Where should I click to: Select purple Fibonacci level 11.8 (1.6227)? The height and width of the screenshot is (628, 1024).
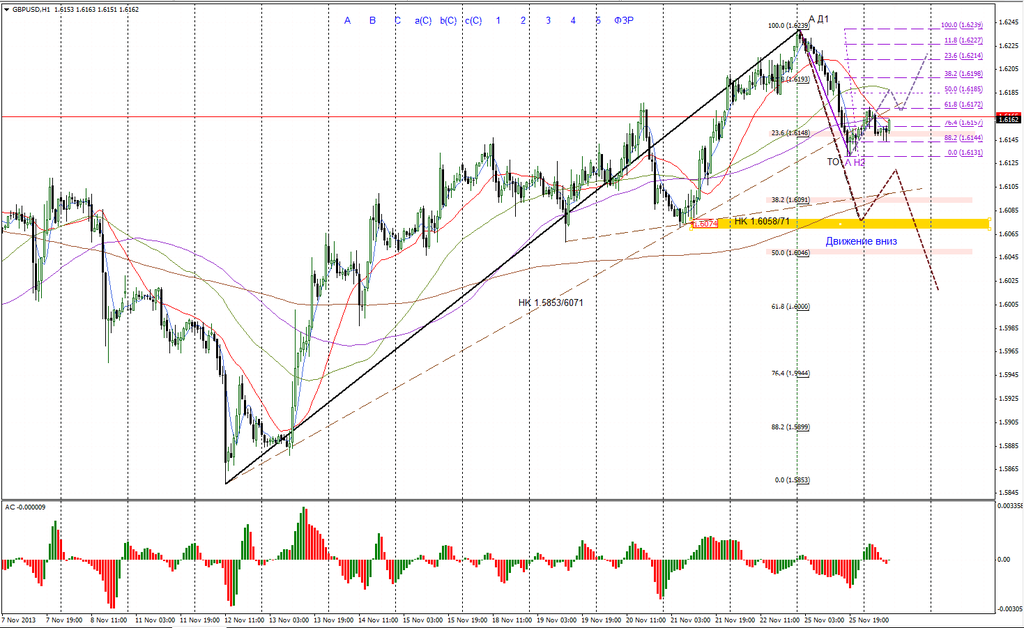963,40
